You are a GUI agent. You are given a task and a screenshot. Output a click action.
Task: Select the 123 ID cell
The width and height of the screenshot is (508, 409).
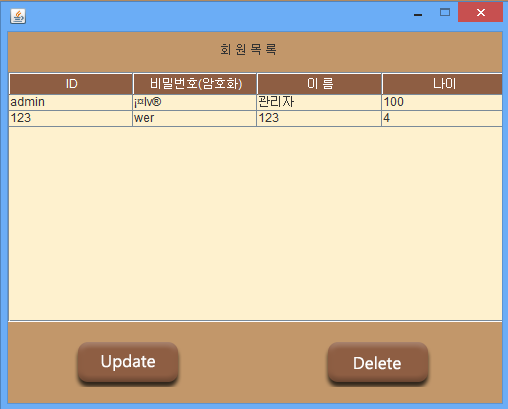click(71, 118)
